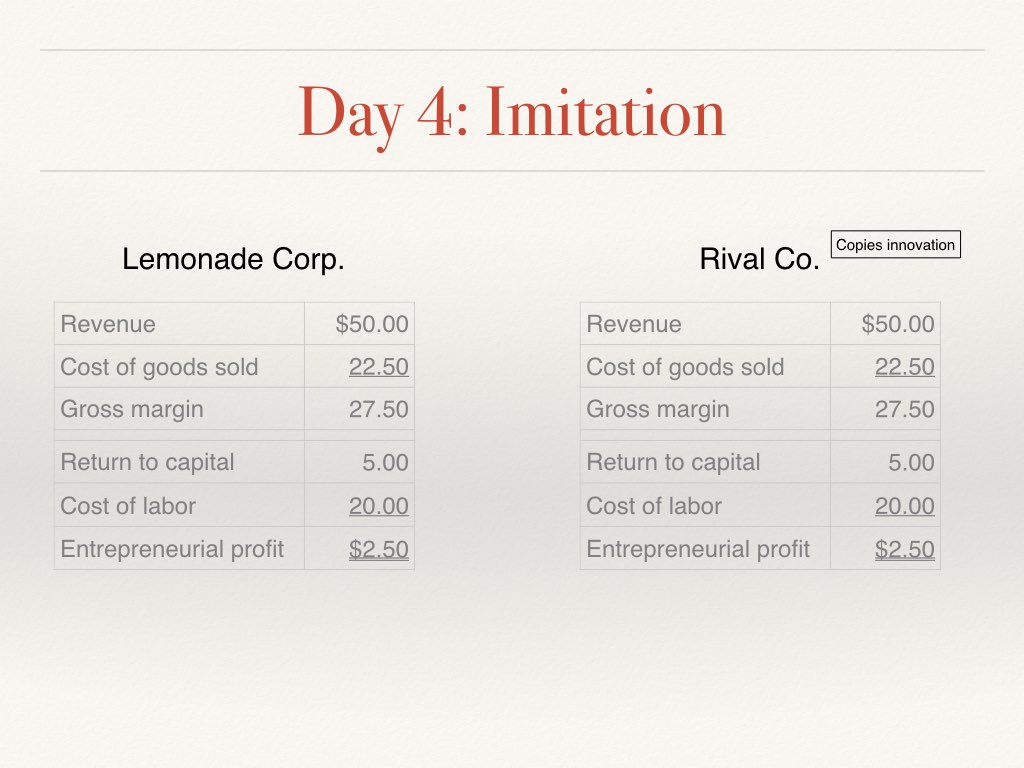Select Revenue label in Lemonade Corp. table
This screenshot has height=768, width=1024.
coord(108,324)
